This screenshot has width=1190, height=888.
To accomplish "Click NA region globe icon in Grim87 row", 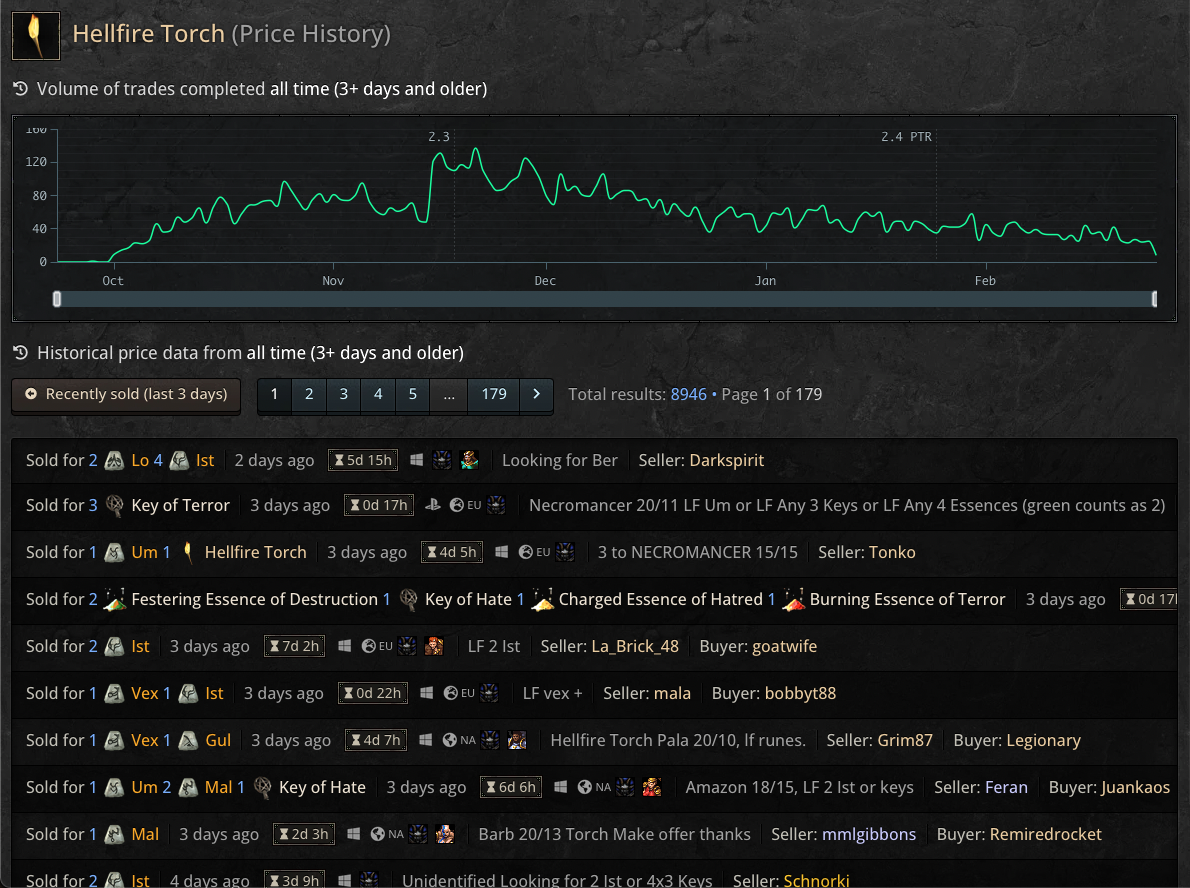I will click(x=450, y=740).
